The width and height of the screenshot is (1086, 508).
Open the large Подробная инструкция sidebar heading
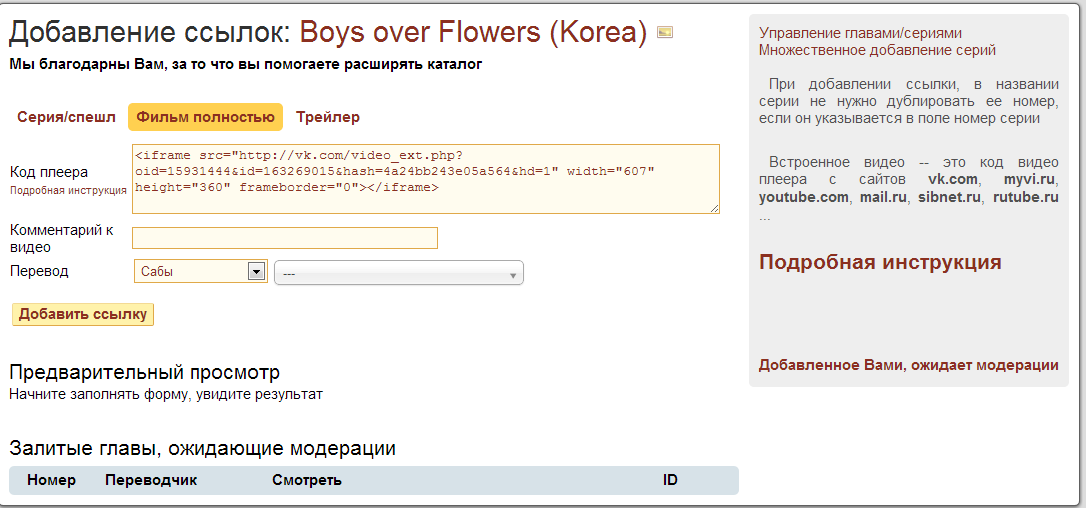pyautogui.click(x=880, y=263)
